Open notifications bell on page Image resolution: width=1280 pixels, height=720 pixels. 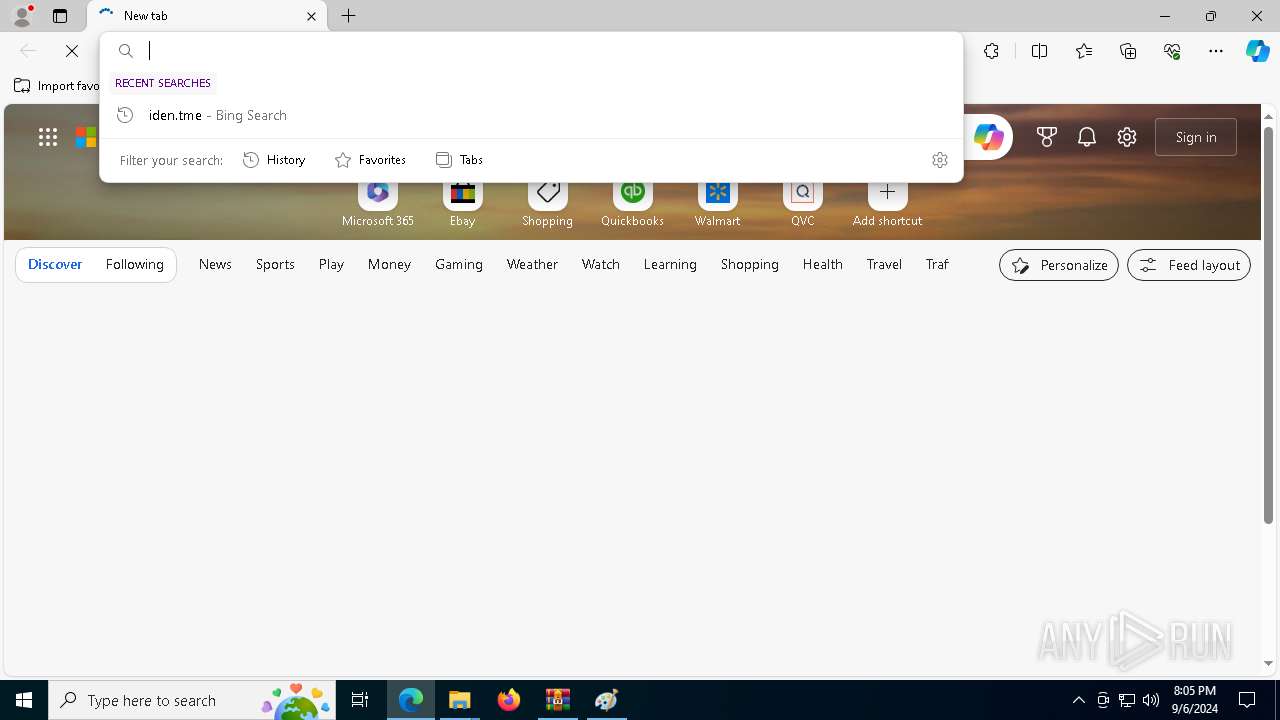(x=1087, y=137)
